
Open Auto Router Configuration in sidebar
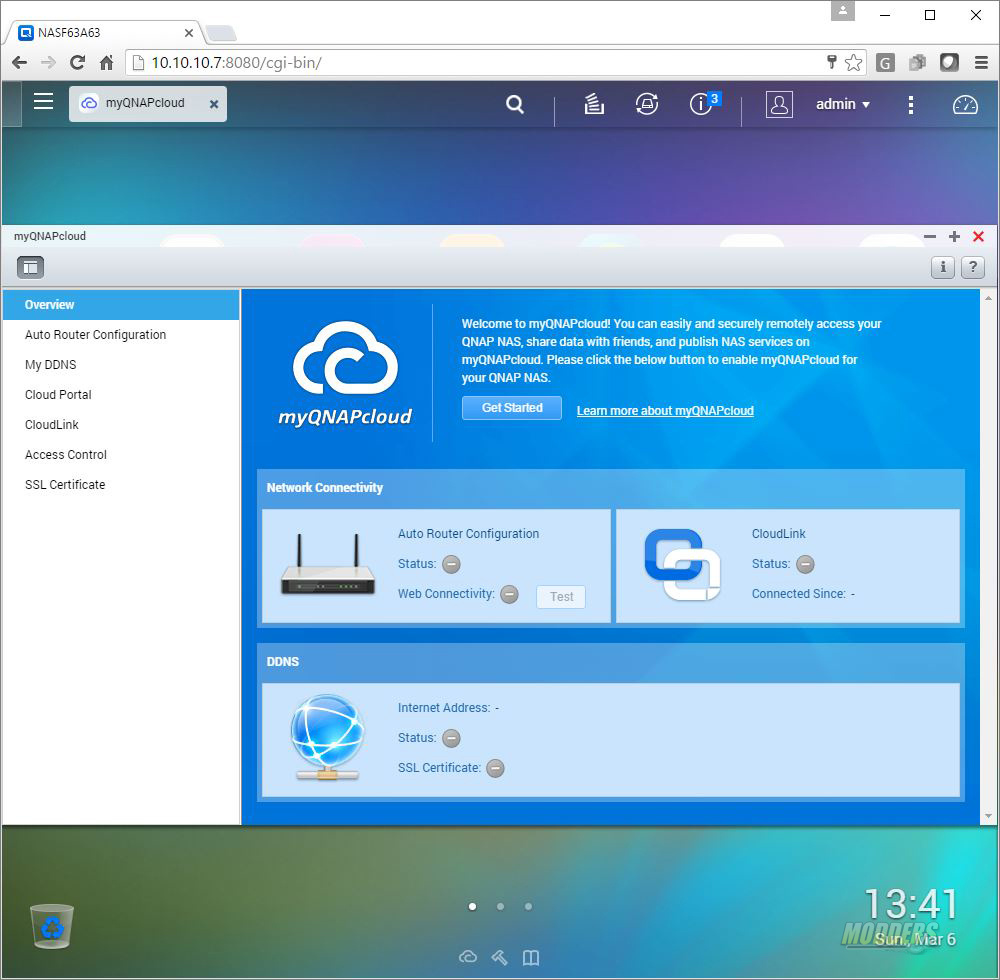(121, 335)
